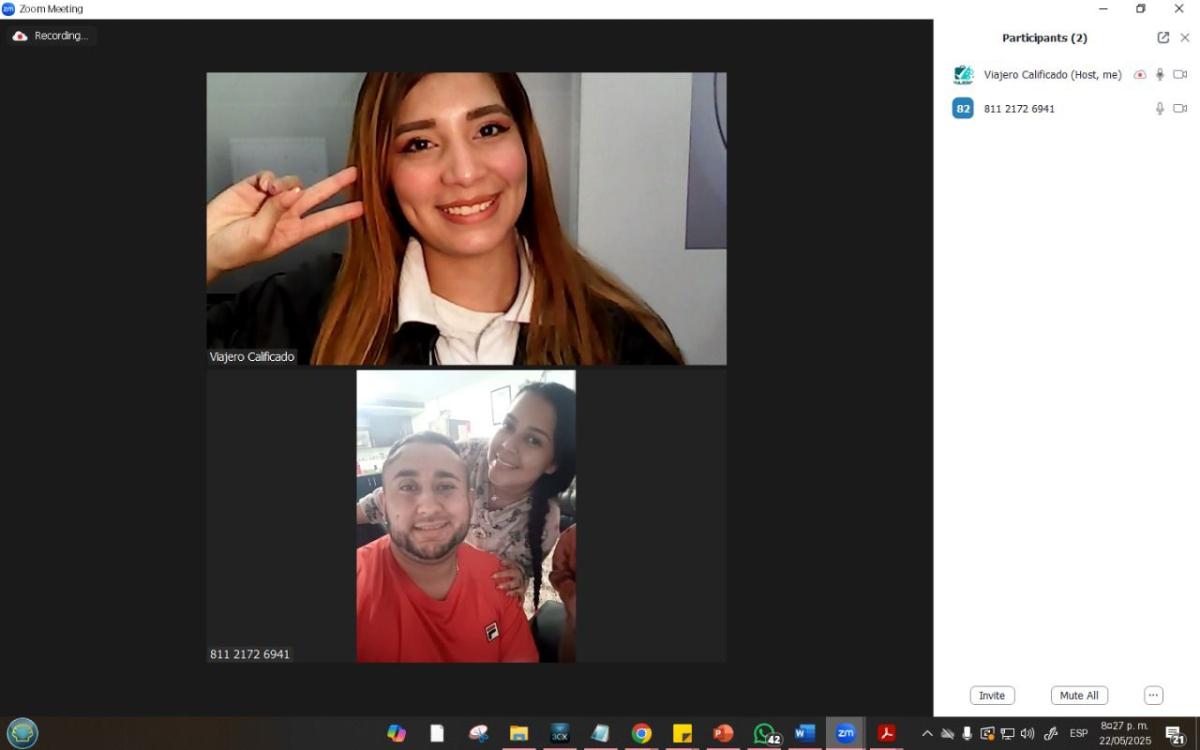Click the Recording indicator

tap(51, 36)
